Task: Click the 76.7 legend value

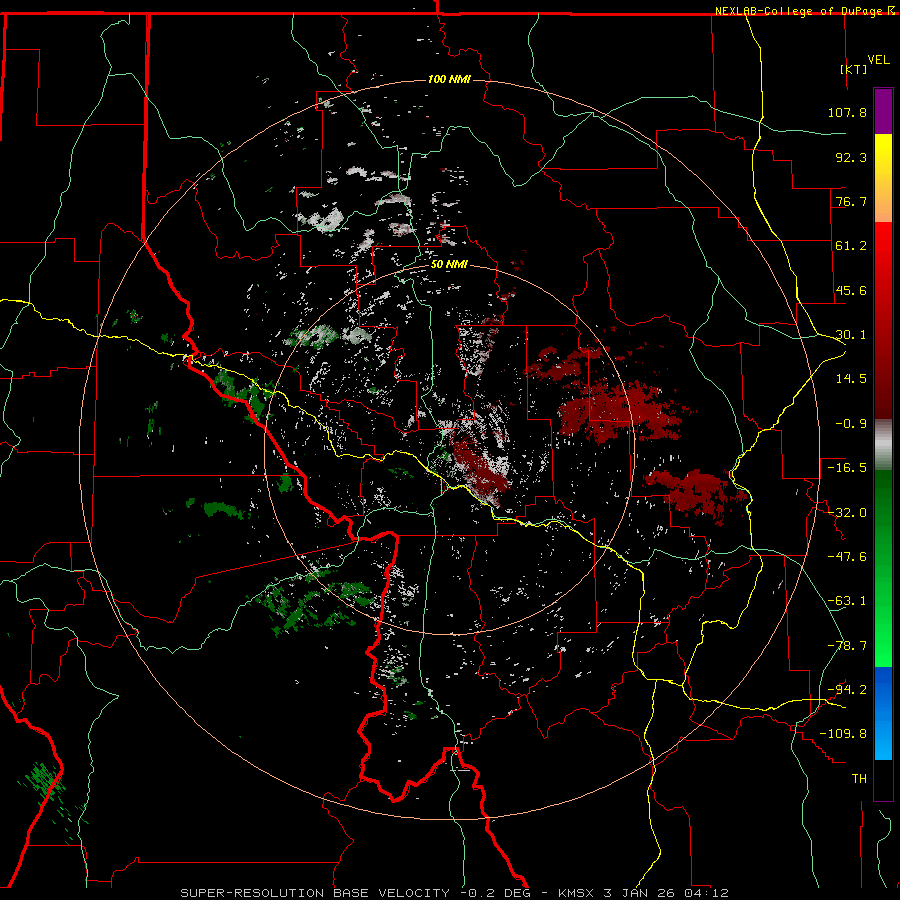Action: (851, 201)
